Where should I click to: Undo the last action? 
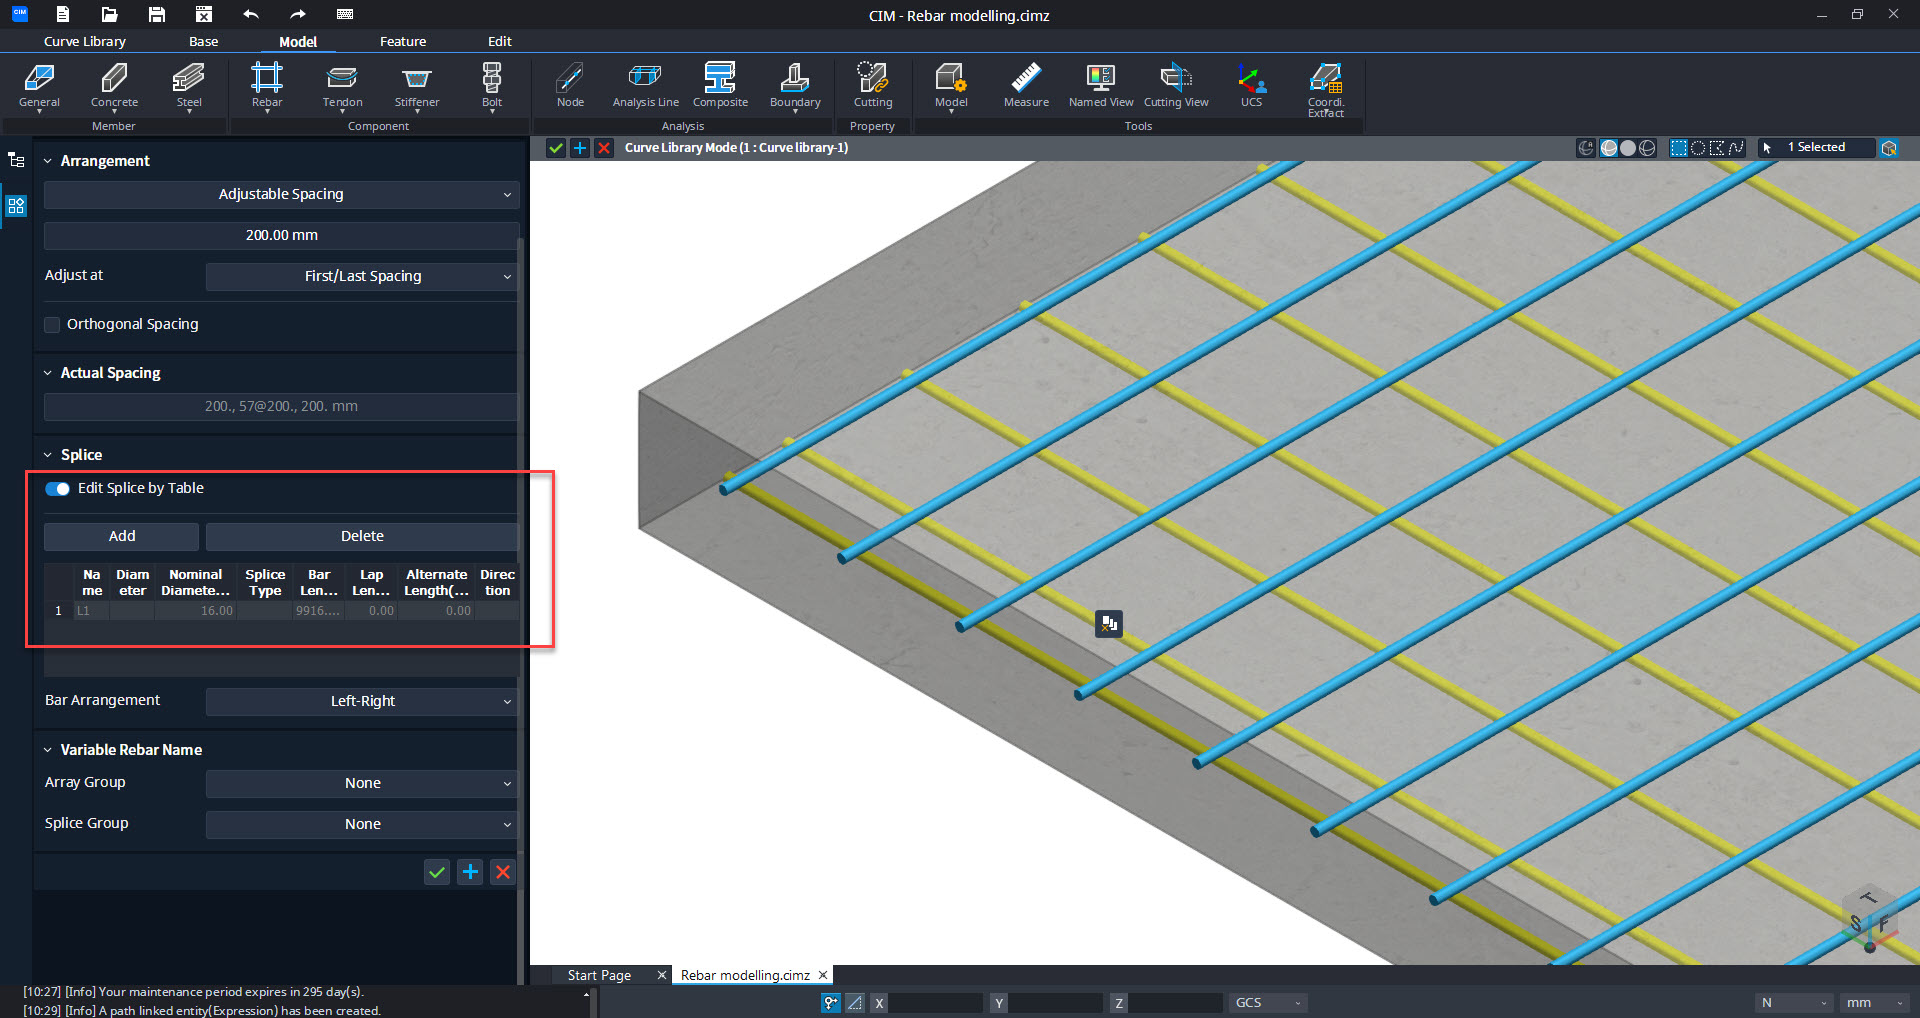tap(251, 14)
